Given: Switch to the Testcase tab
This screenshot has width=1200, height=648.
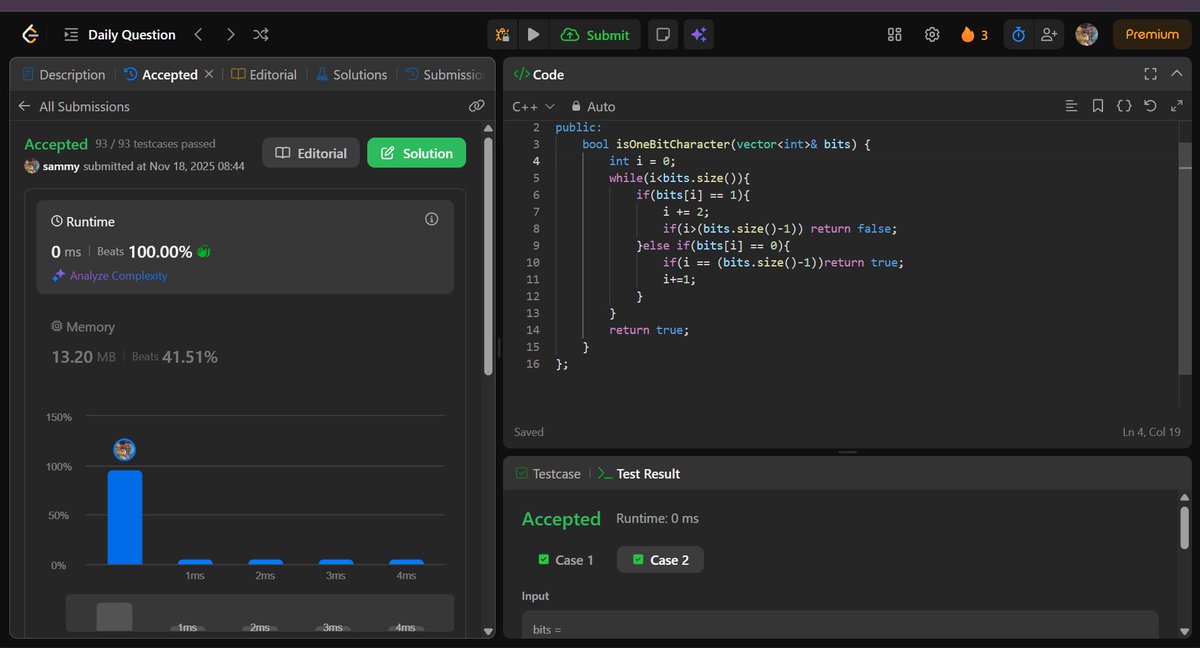Looking at the screenshot, I should pos(548,473).
